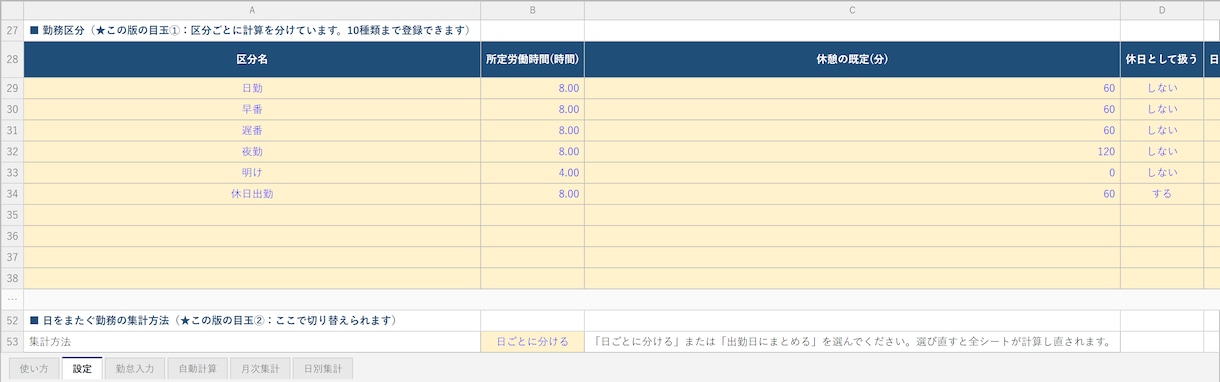
Task: Select the 早番 cell
Action: [252, 109]
